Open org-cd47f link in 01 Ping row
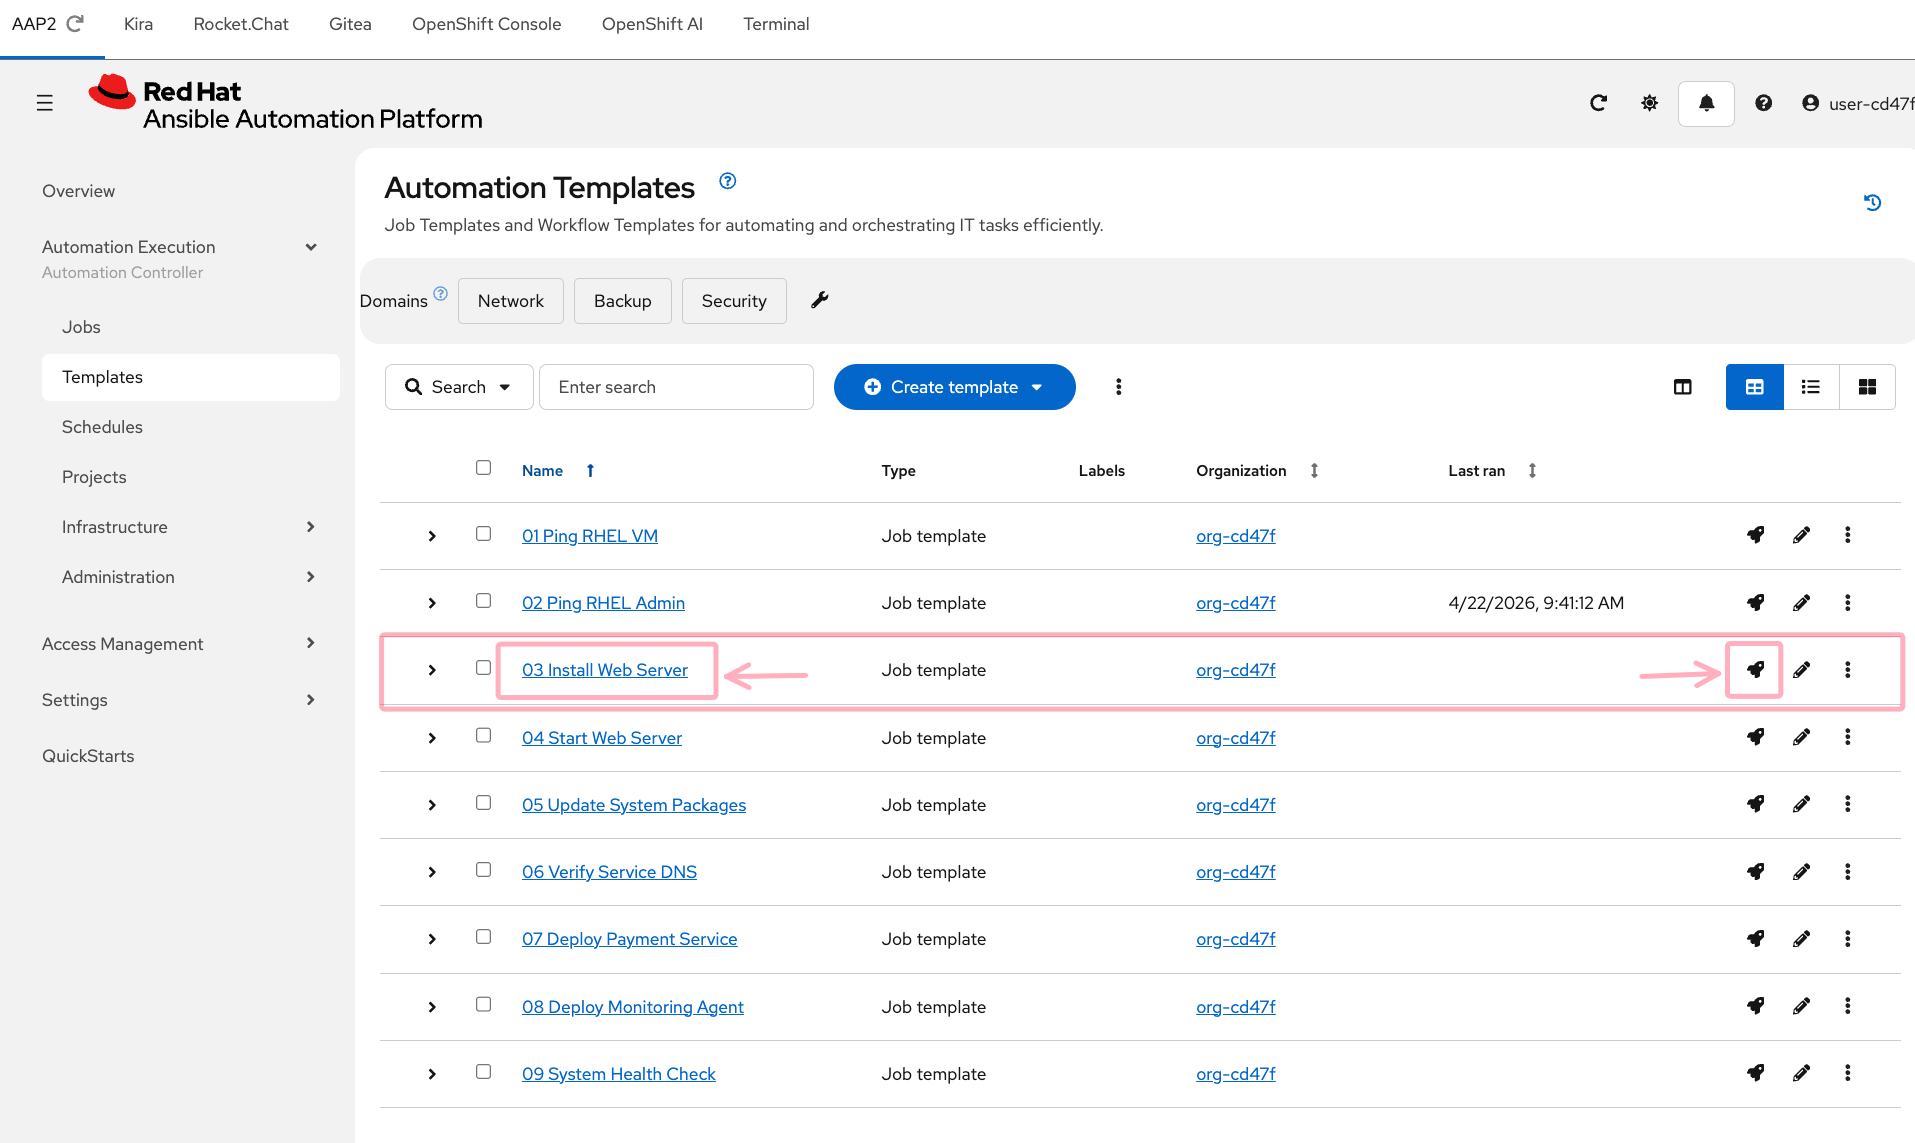Viewport: 1915px width, 1143px height. tap(1235, 536)
